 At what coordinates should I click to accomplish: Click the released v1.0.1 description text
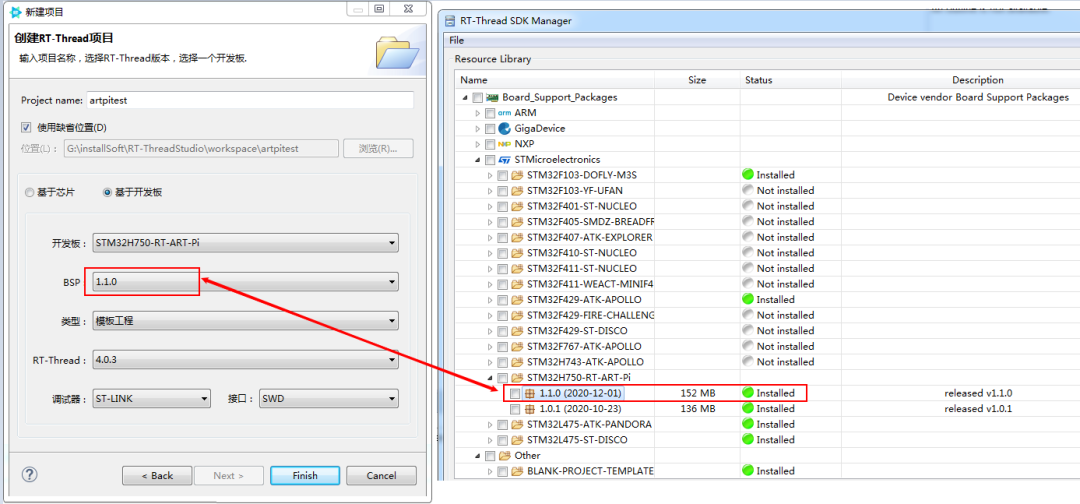978,409
